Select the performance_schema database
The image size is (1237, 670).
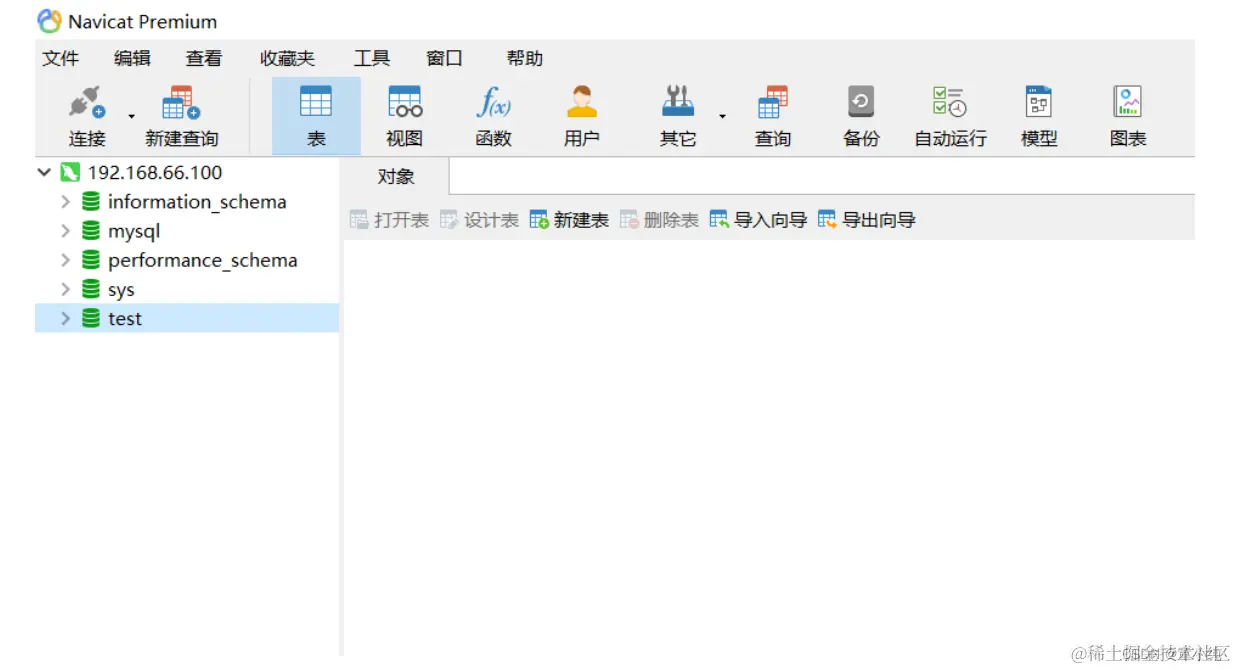[203, 260]
